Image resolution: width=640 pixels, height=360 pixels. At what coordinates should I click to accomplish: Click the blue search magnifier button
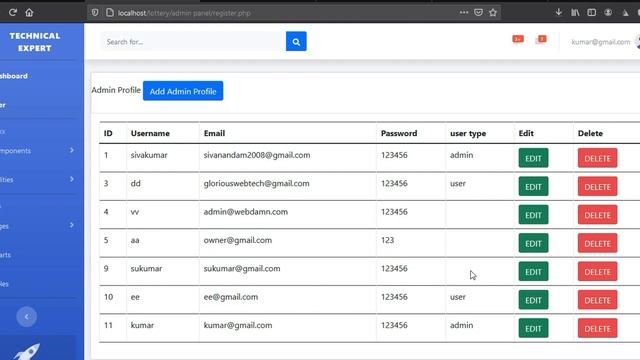tap(296, 42)
